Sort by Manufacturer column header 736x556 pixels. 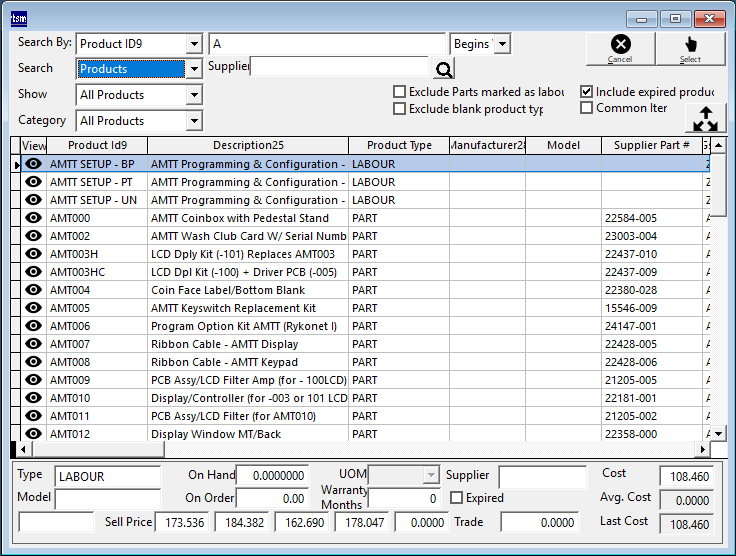(488, 145)
